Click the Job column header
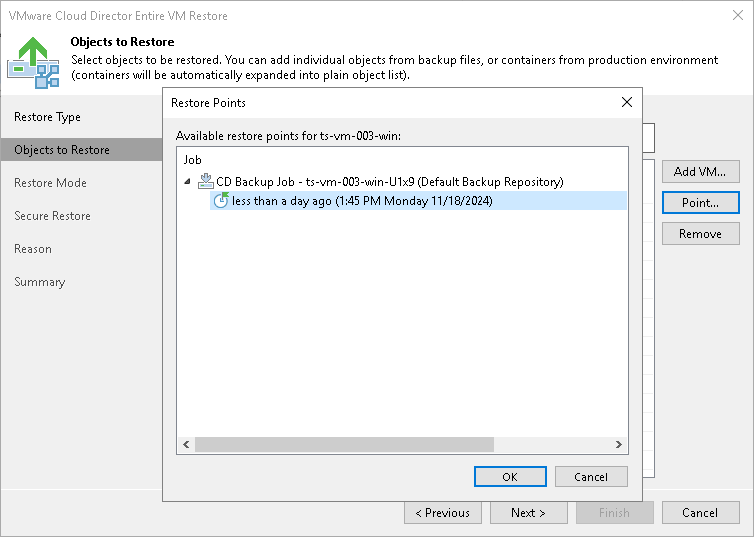Viewport: 754px width, 537px height. (x=192, y=160)
